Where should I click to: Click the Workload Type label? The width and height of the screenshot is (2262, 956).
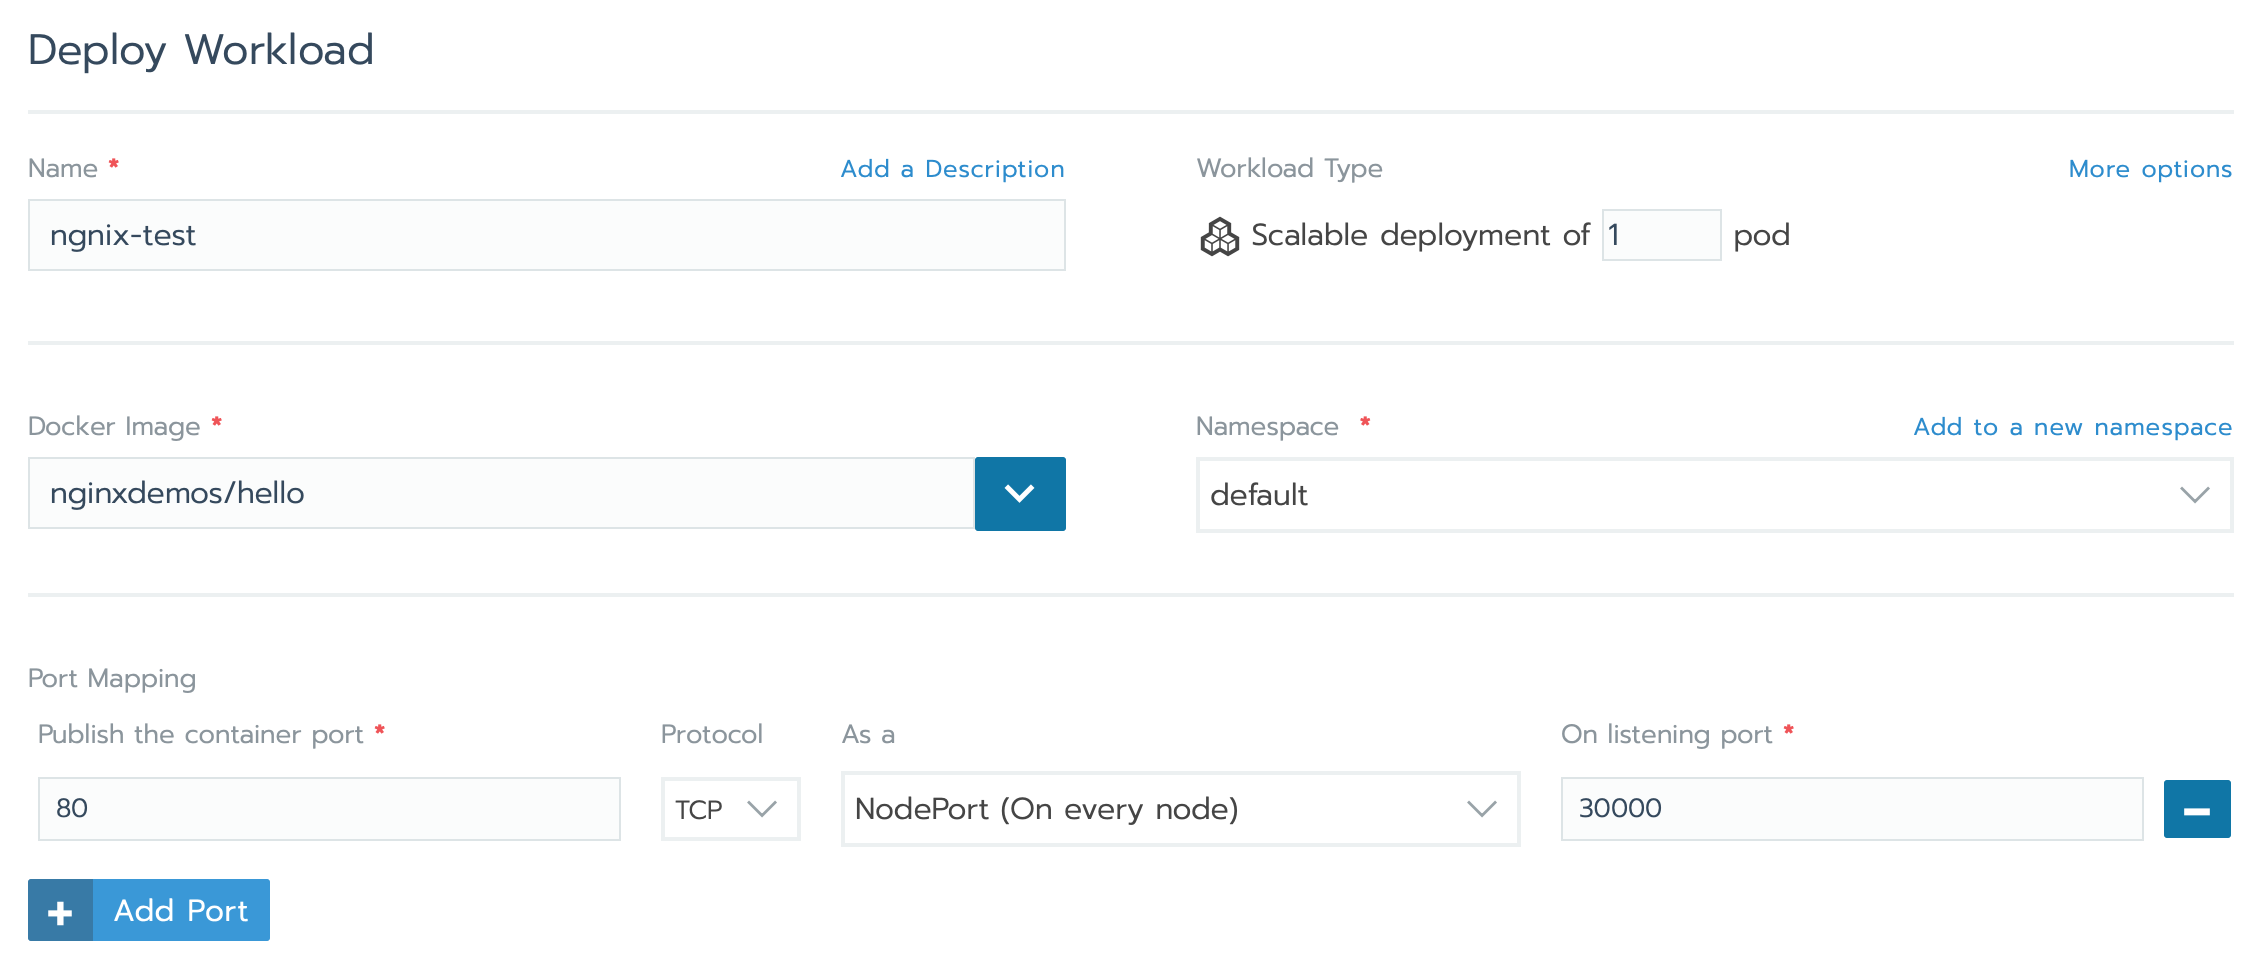click(x=1289, y=168)
